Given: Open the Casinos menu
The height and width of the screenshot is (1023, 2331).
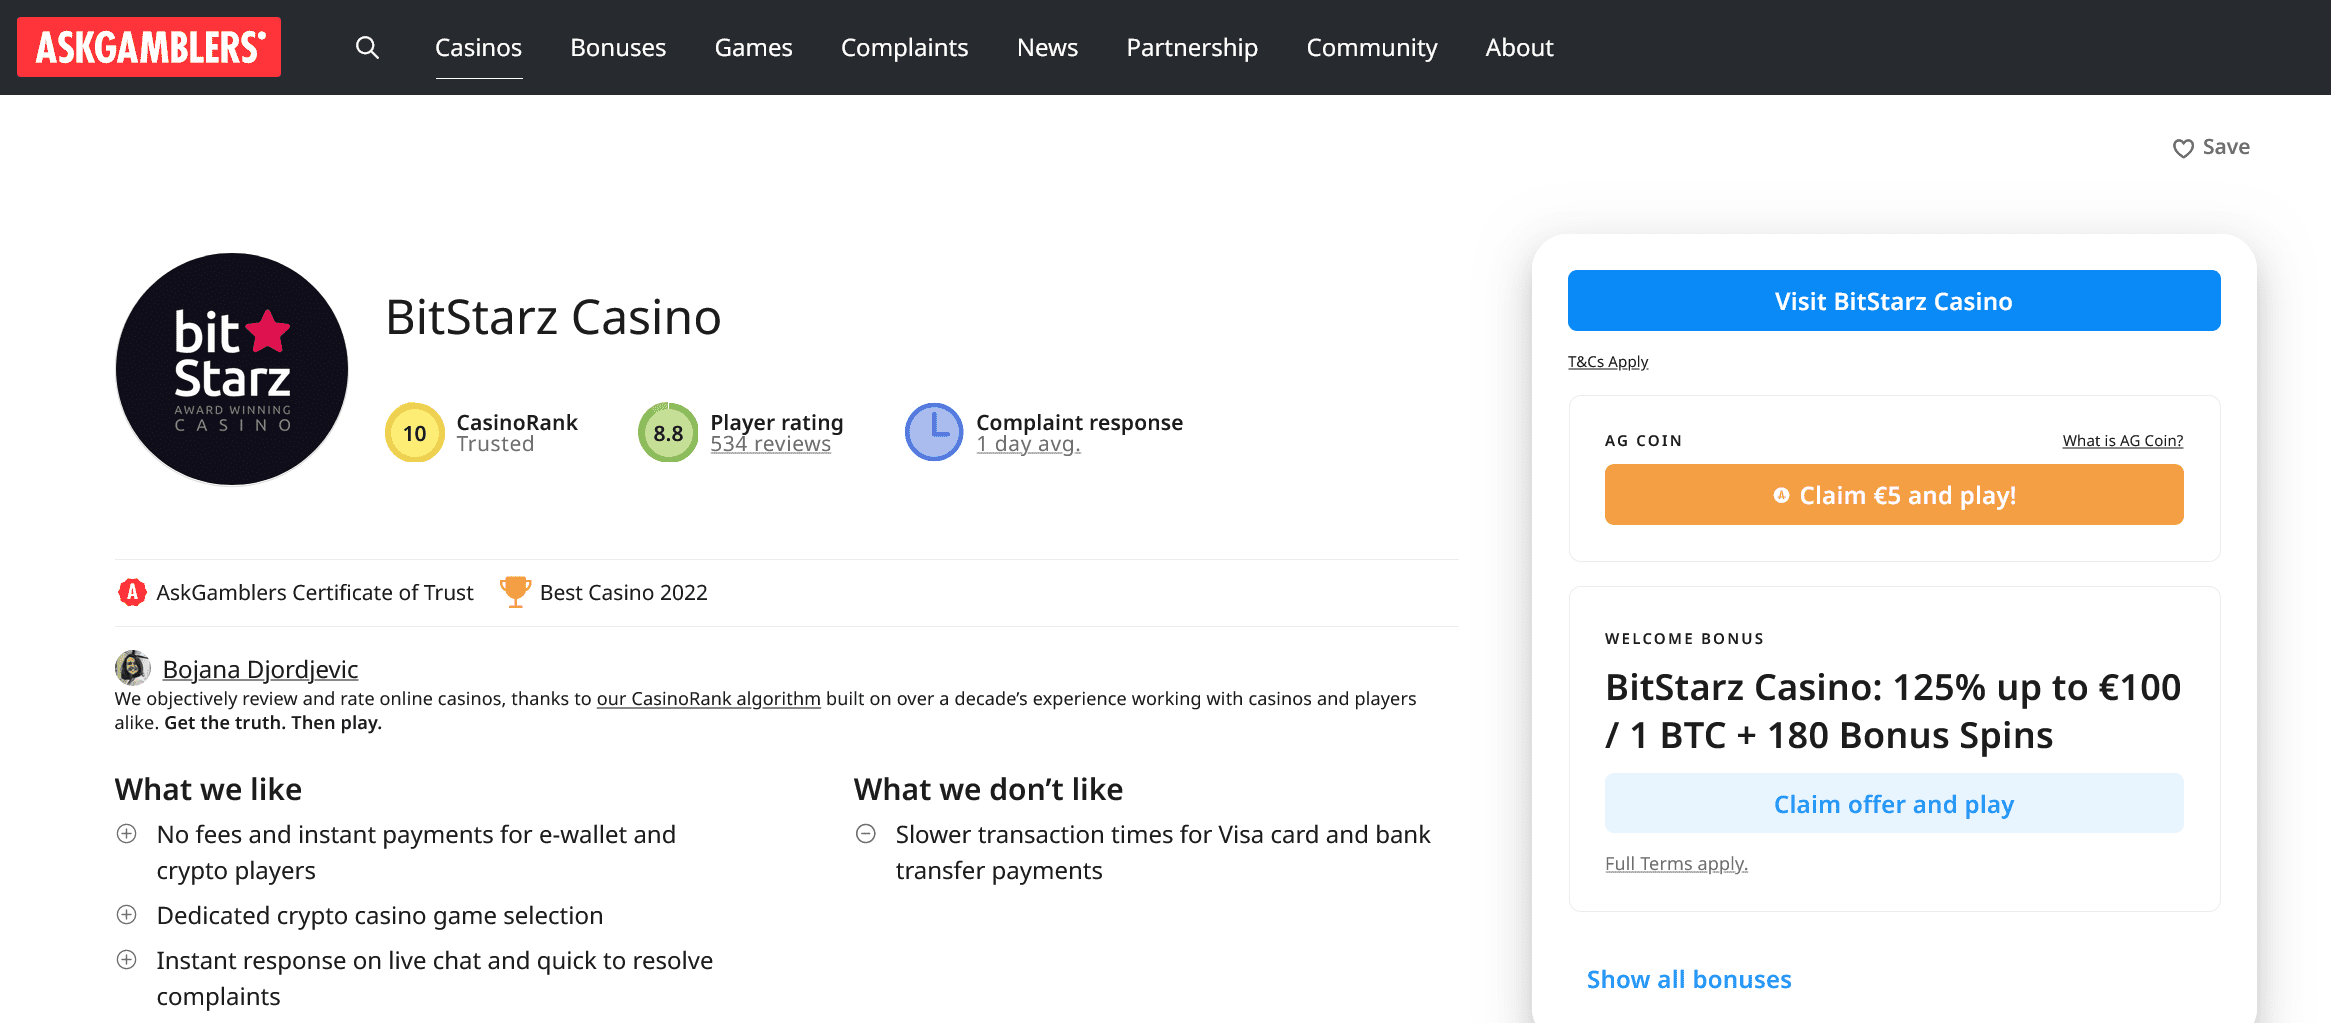Looking at the screenshot, I should [x=478, y=47].
